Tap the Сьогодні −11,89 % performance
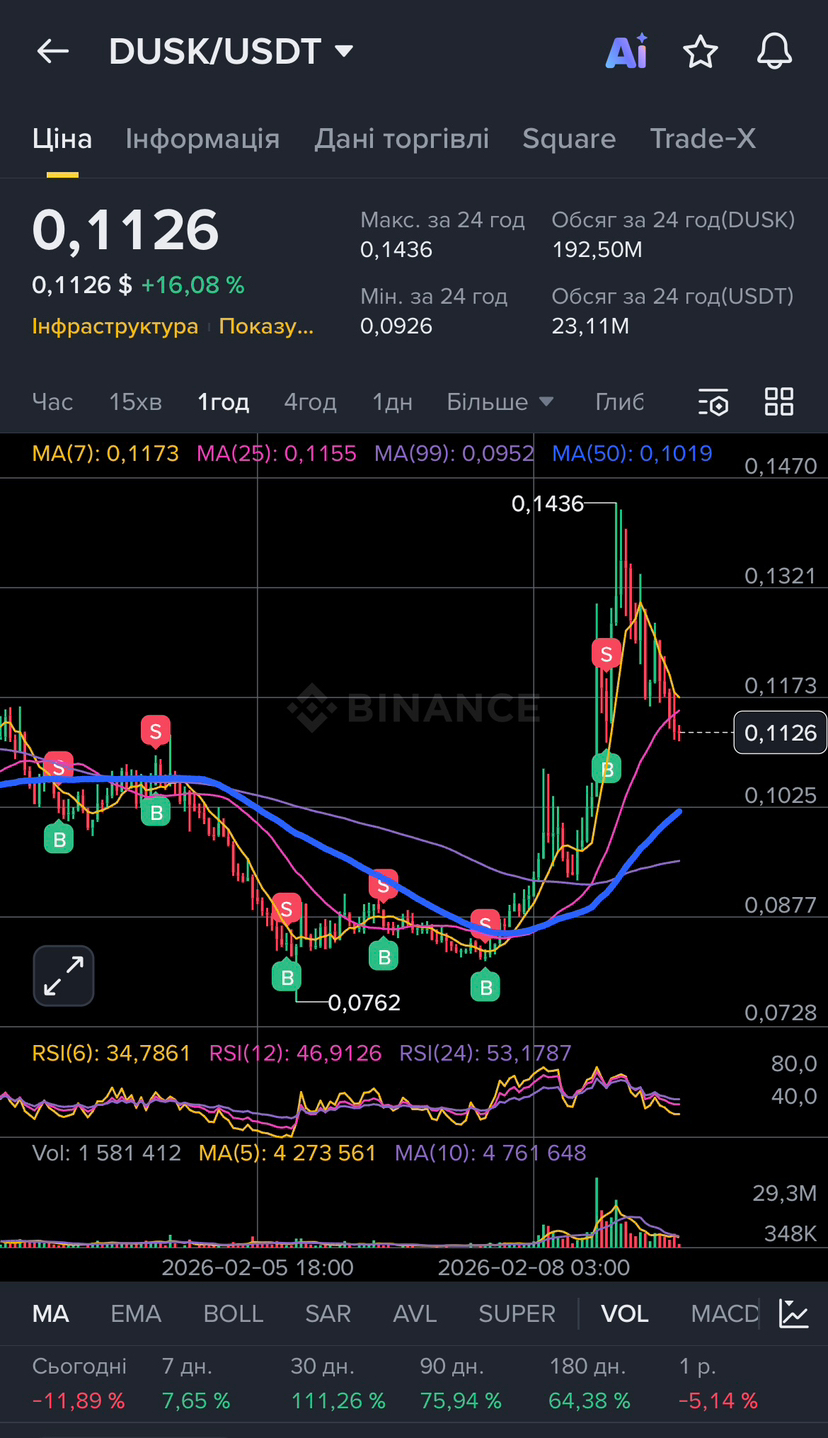This screenshot has height=1438, width=828. click(80, 1383)
